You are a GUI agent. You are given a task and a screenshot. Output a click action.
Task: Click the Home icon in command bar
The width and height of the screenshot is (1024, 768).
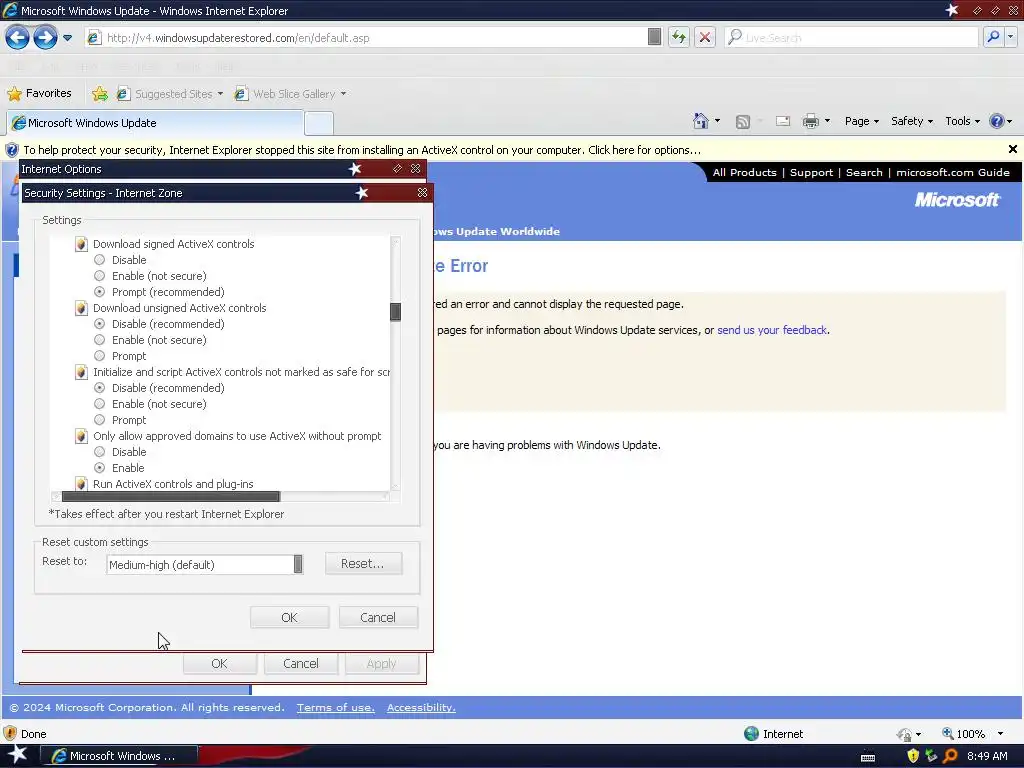tap(701, 121)
